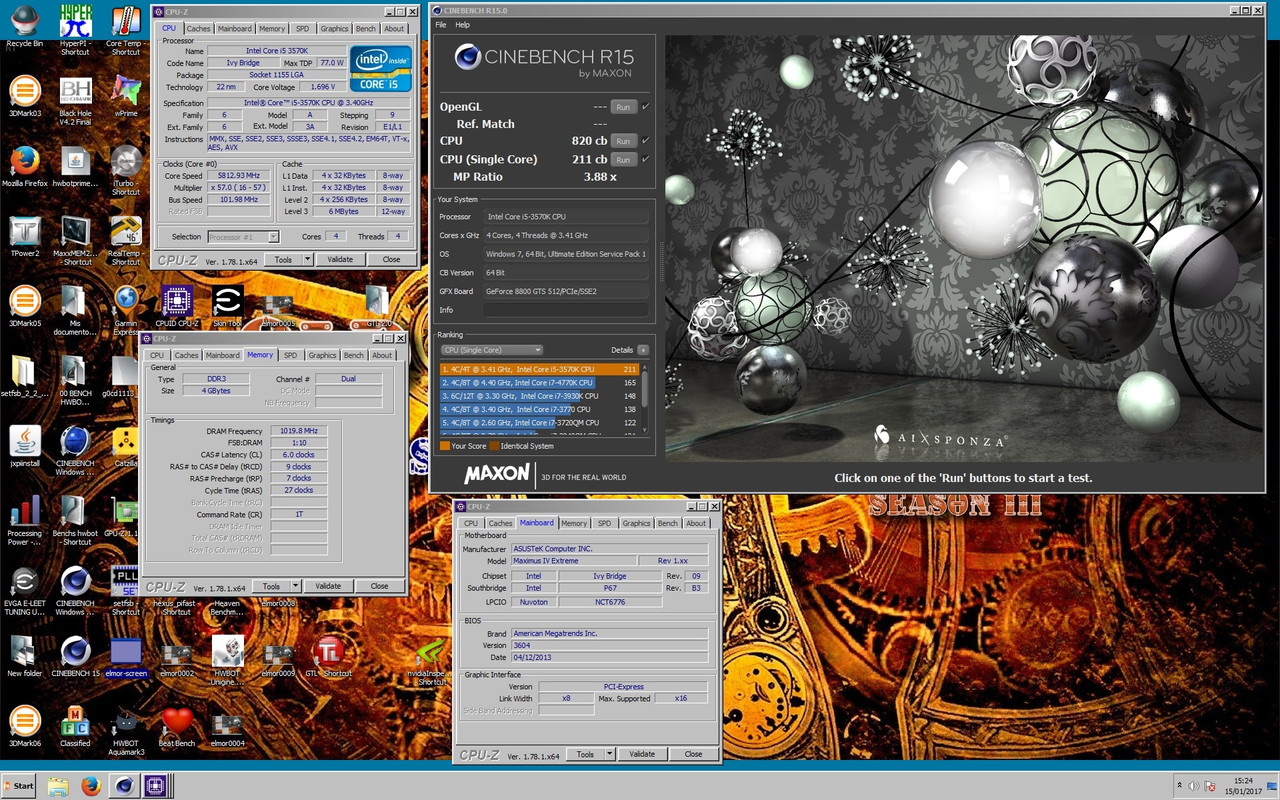Toggle the CPU Single Core test checkmark

click(x=645, y=159)
